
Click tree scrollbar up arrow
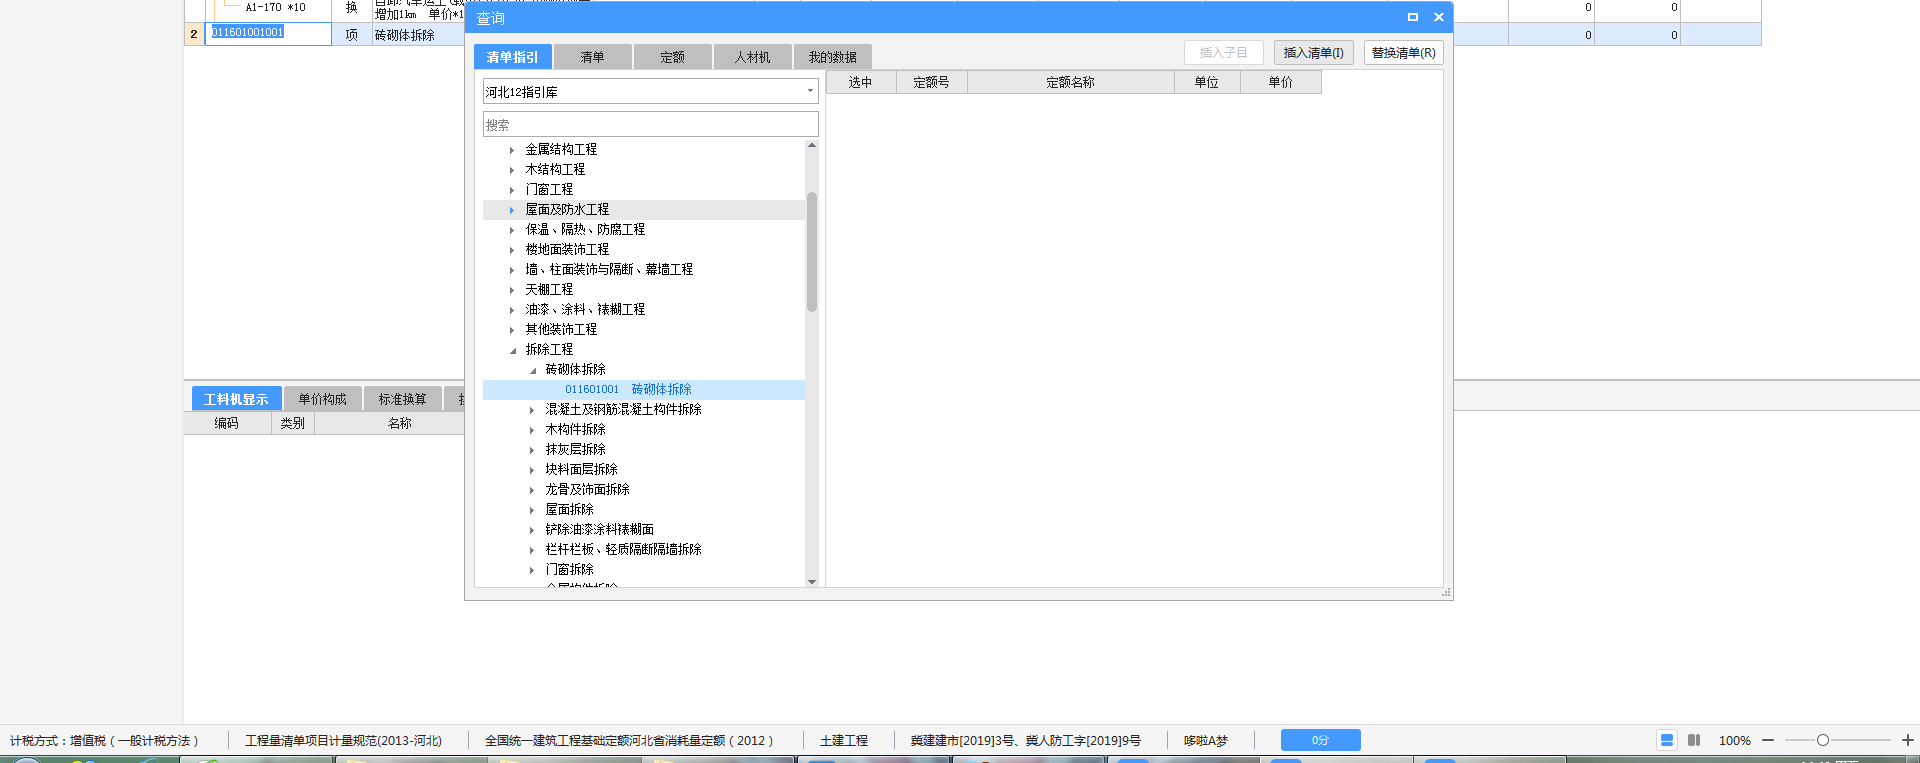click(812, 146)
